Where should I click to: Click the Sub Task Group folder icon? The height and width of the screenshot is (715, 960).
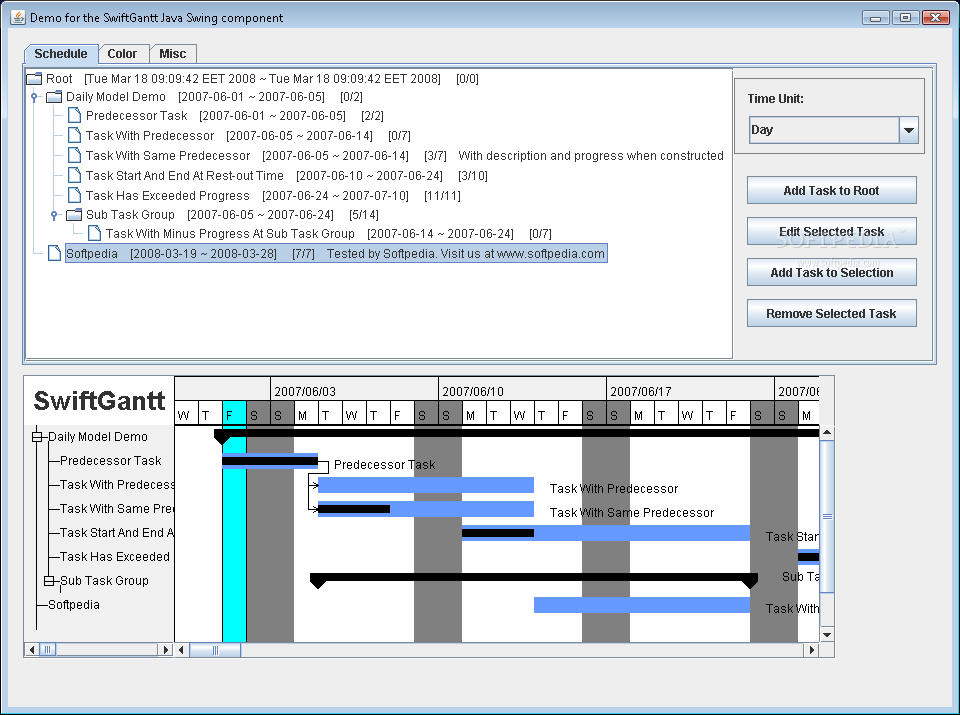point(74,215)
